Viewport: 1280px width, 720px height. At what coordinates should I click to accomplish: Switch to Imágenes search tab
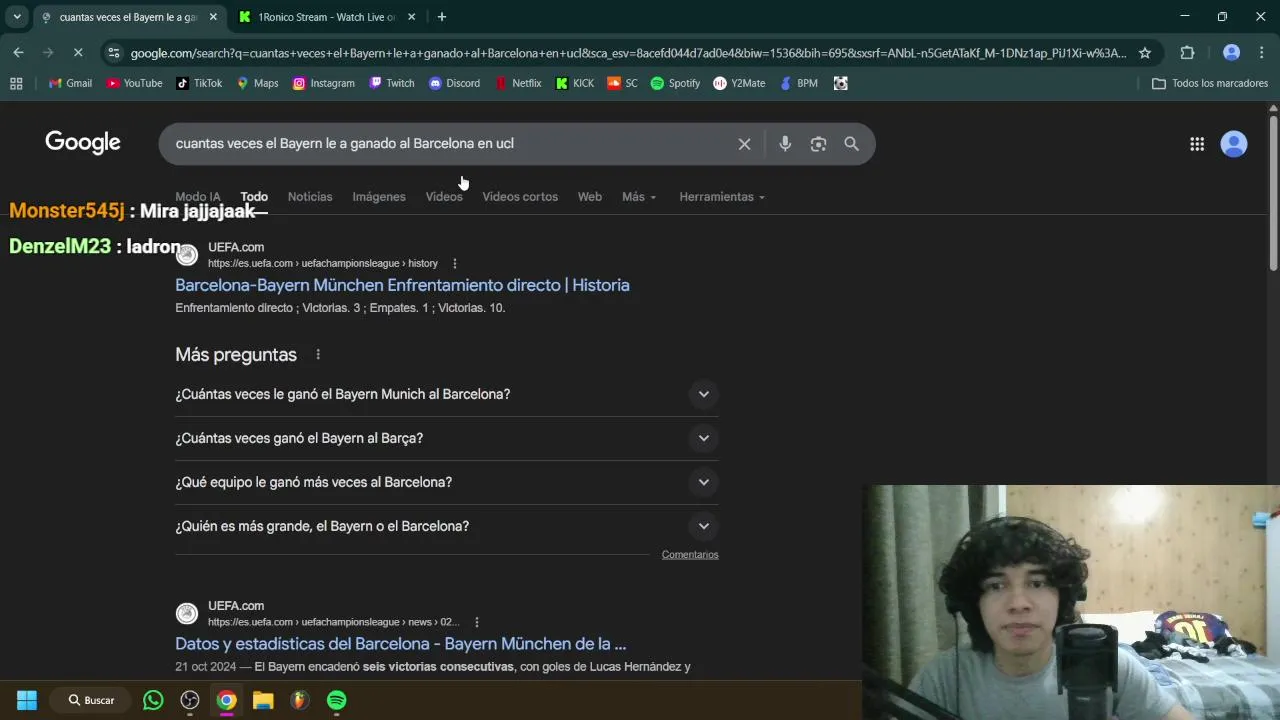pyautogui.click(x=379, y=197)
